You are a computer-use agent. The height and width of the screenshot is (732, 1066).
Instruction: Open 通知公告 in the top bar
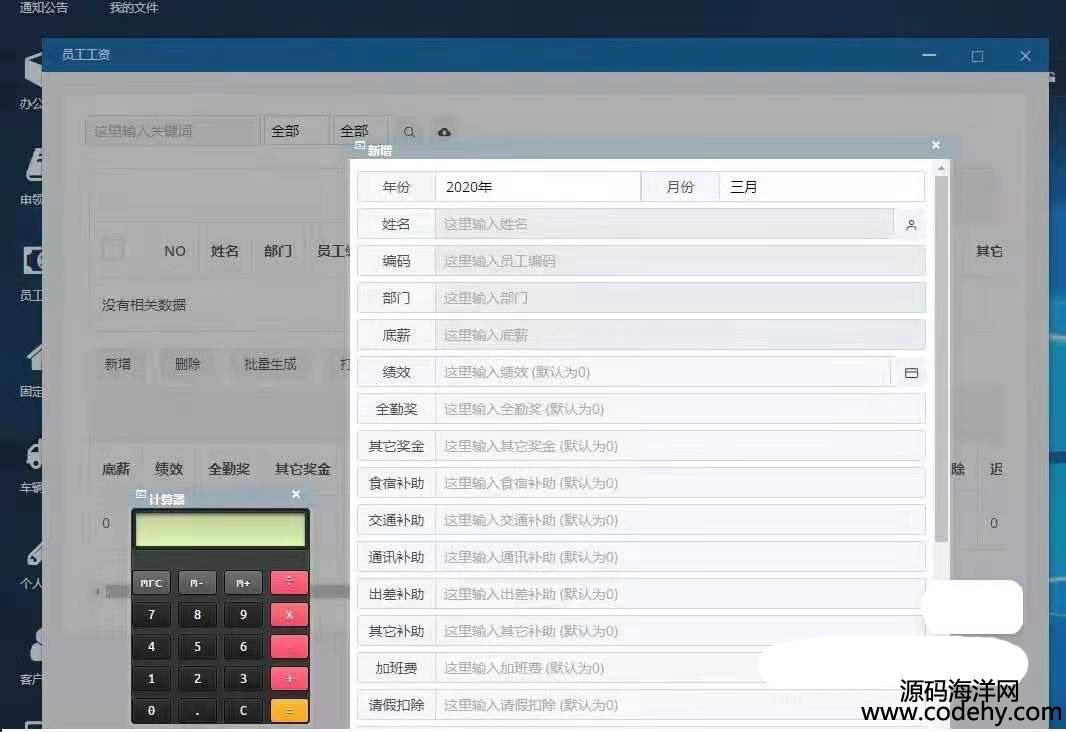44,8
